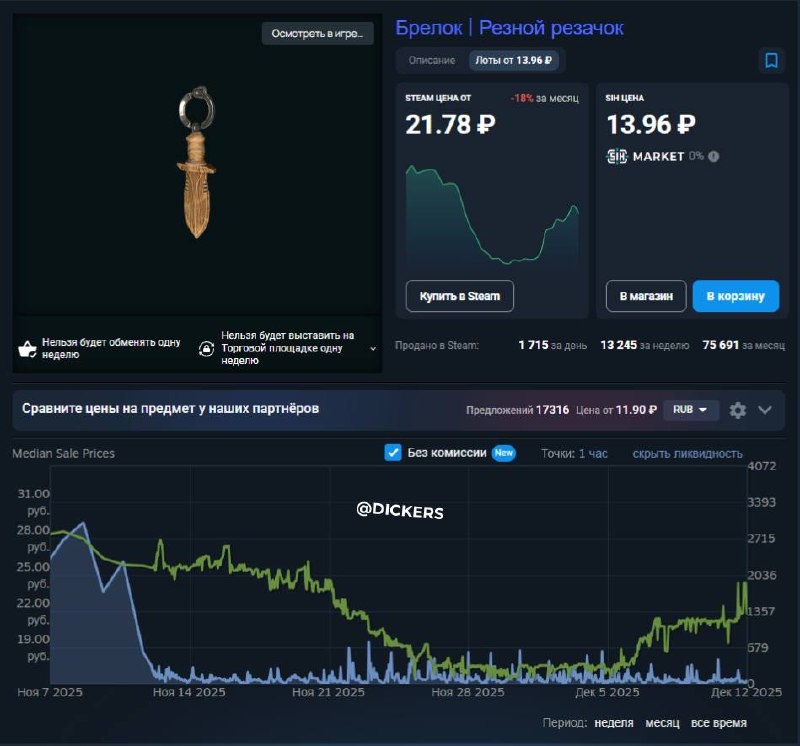This screenshot has height=746, width=800.
Task: Uncheck the 'Без комиссии' checkbox
Action: click(393, 453)
